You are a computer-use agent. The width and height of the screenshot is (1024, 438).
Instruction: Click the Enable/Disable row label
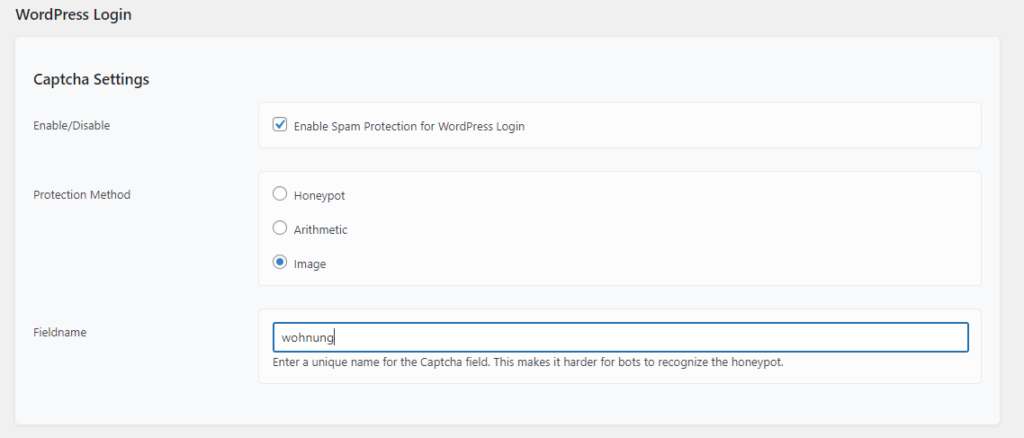pyautogui.click(x=72, y=126)
